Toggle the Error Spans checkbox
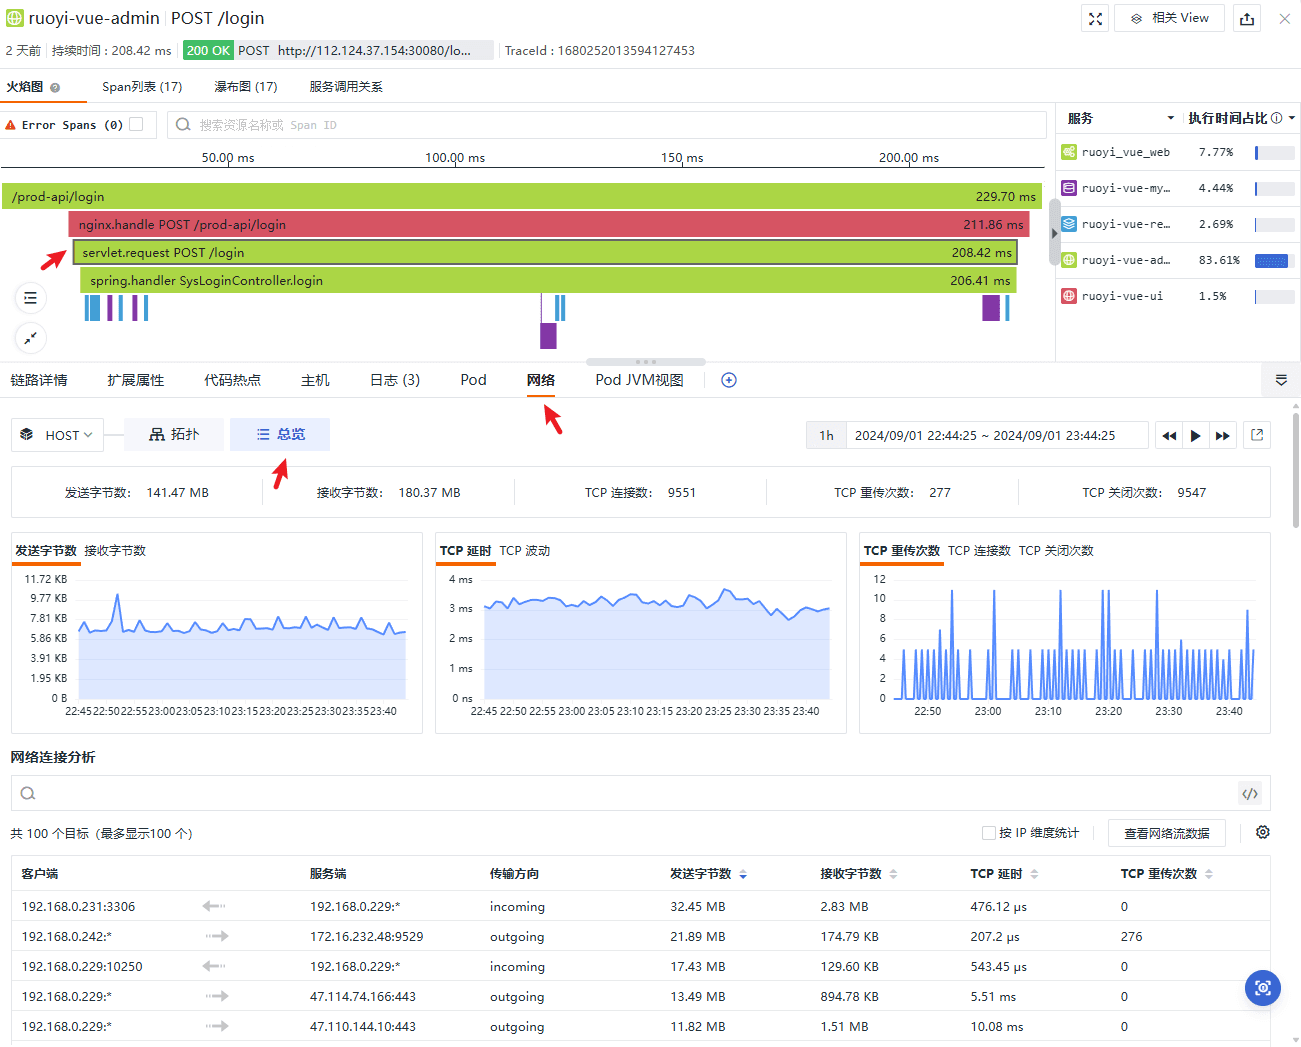 point(136,124)
